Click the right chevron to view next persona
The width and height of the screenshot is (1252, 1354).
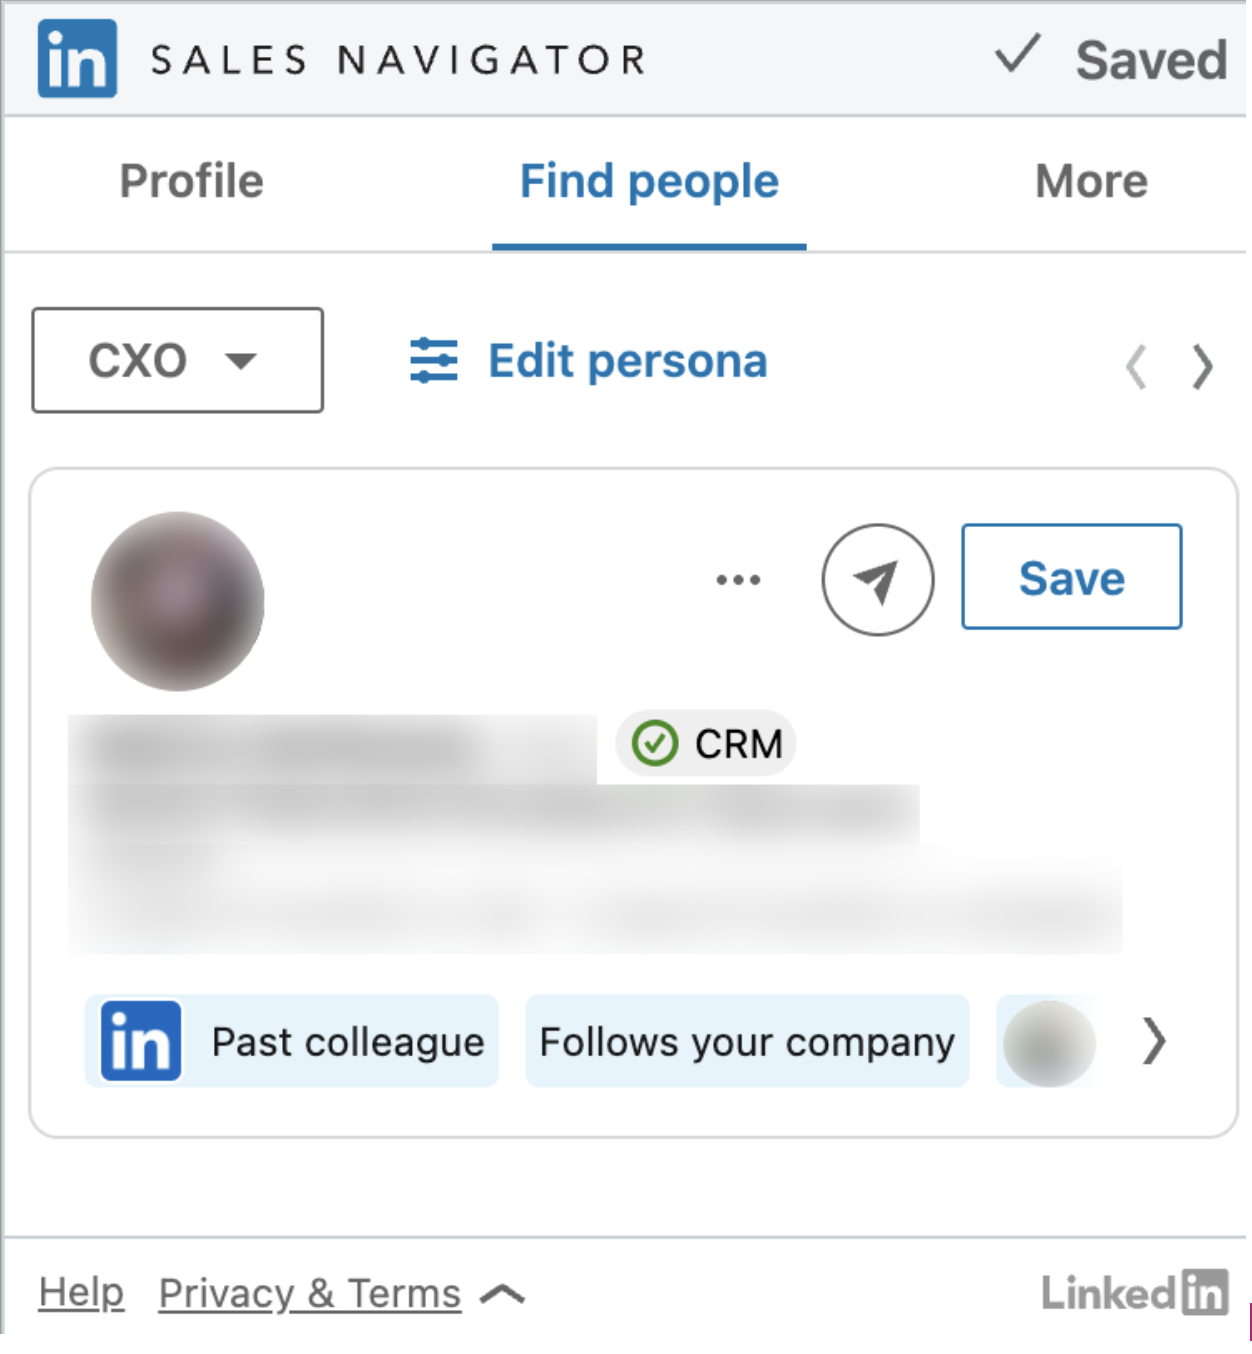[1202, 367]
